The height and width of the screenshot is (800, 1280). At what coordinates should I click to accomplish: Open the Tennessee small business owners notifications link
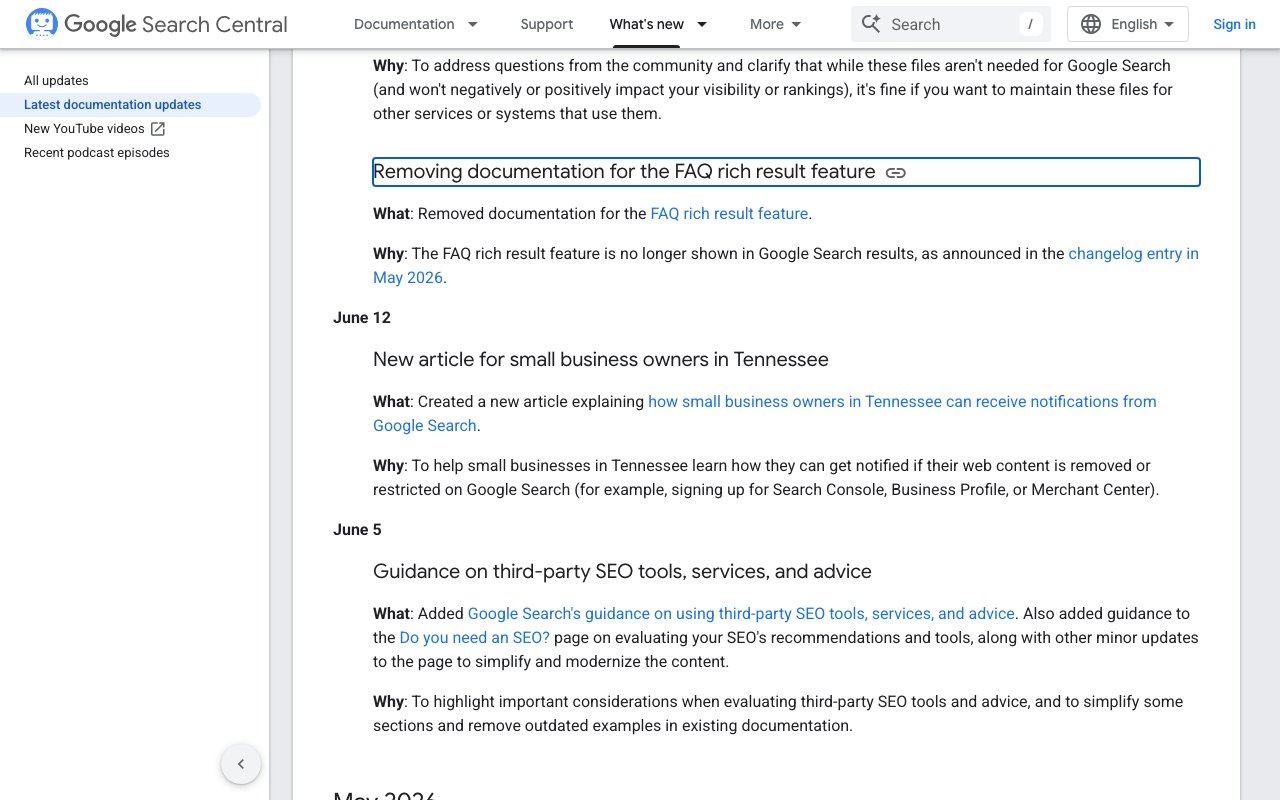pyautogui.click(x=765, y=414)
